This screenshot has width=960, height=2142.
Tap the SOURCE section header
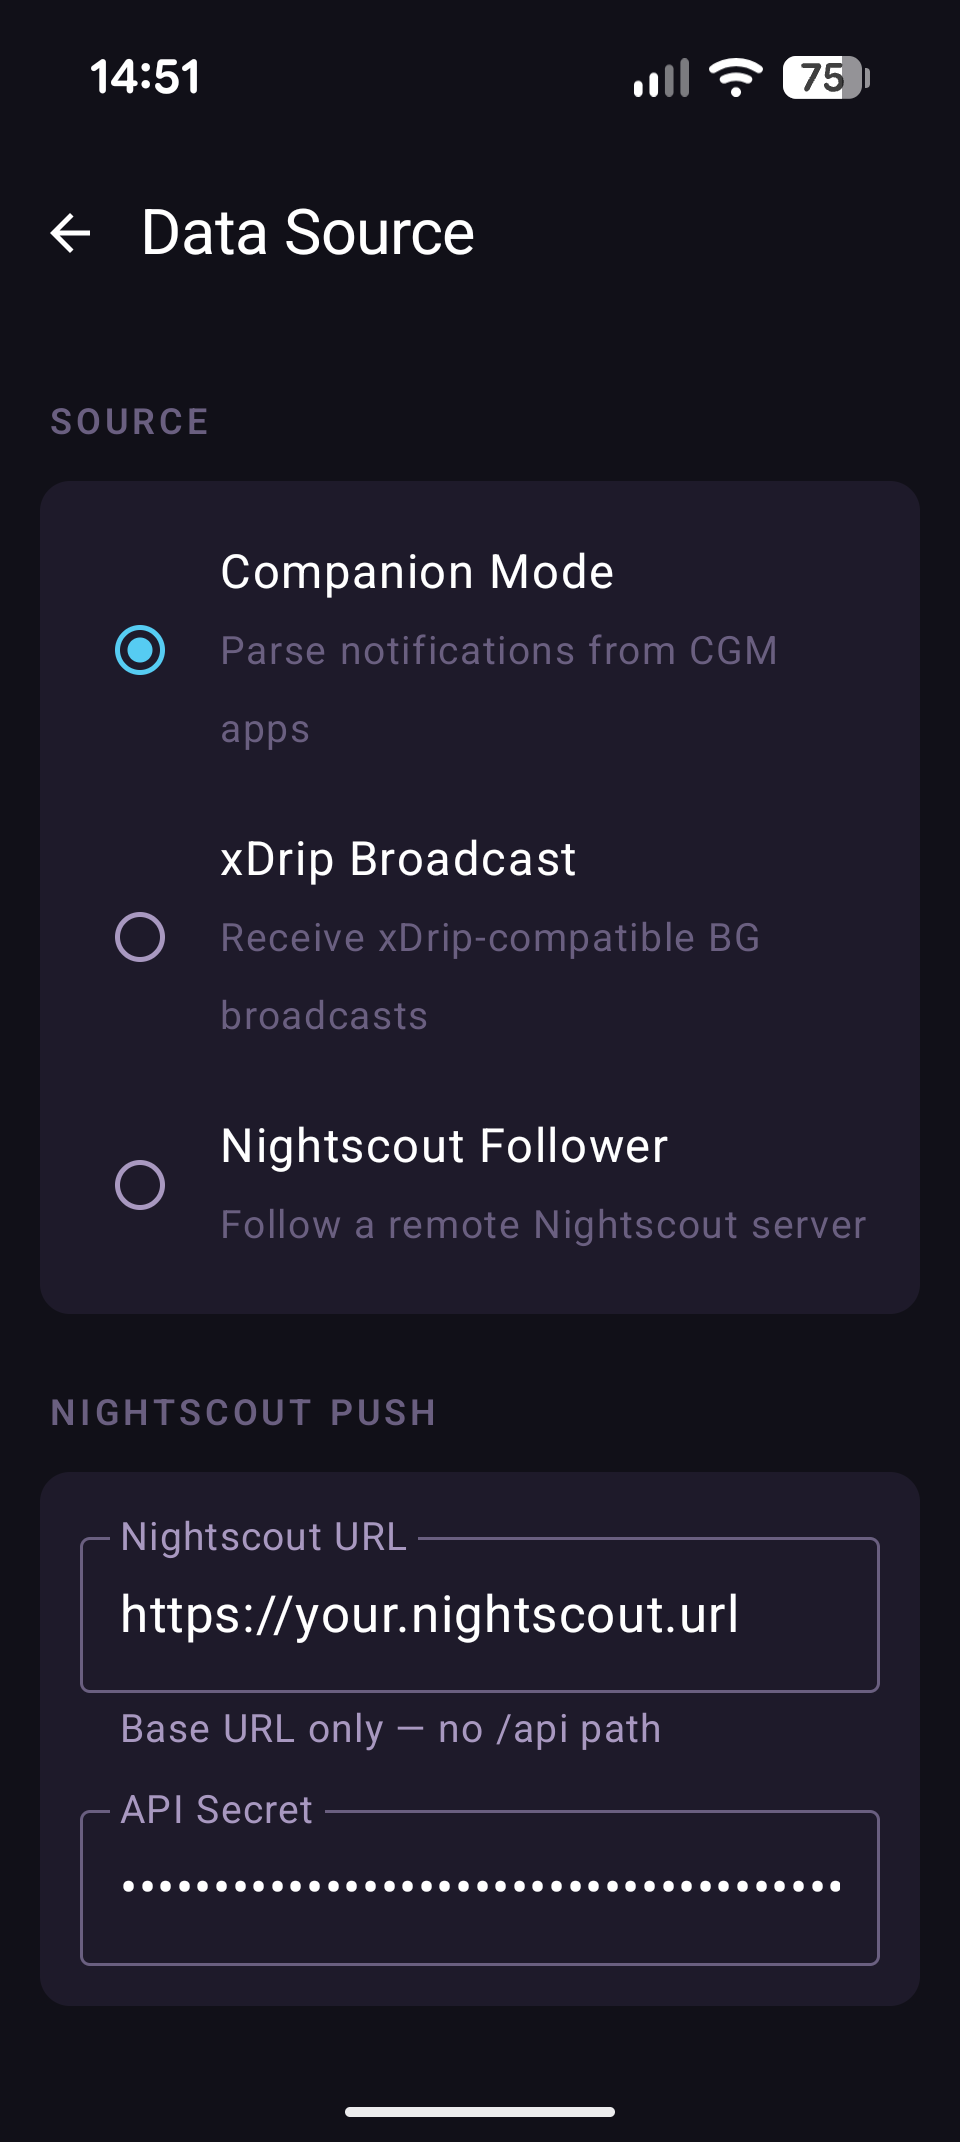click(129, 421)
